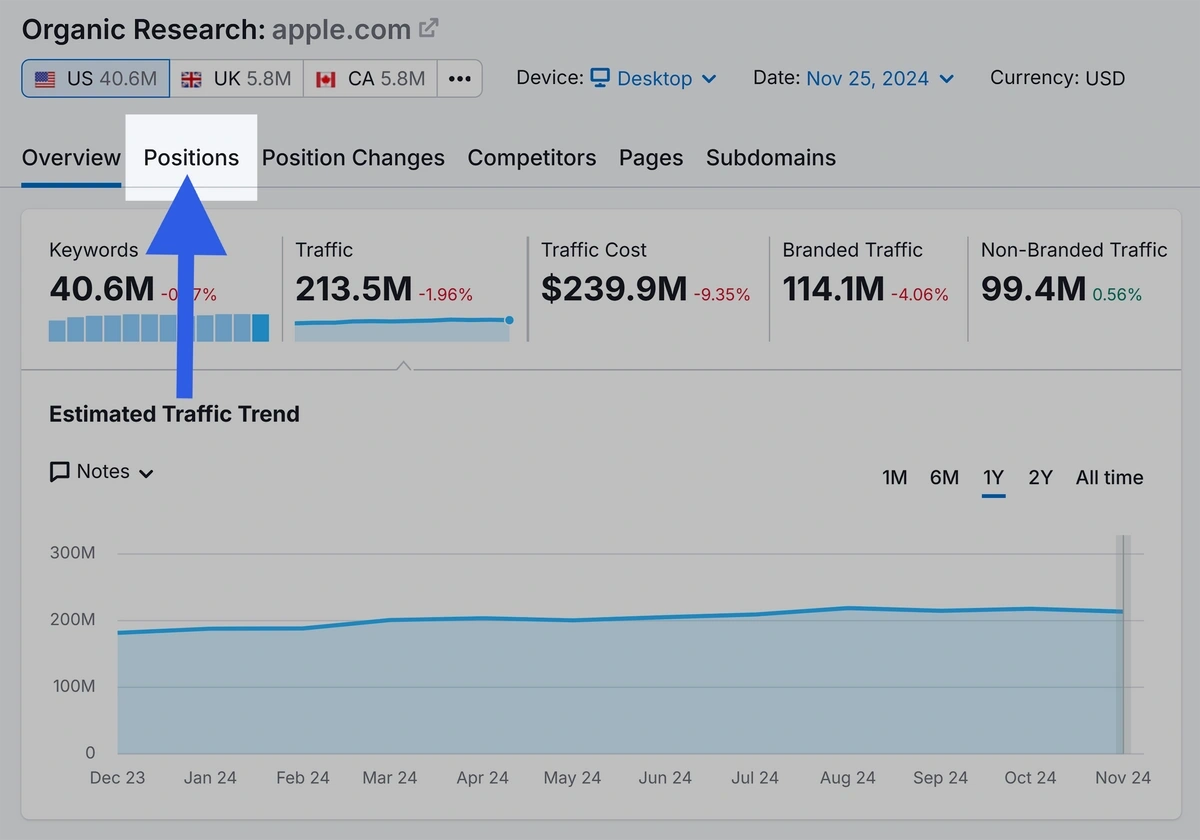This screenshot has width=1200, height=840.
Task: Click the -1.96% traffic change figure
Action: (445, 294)
